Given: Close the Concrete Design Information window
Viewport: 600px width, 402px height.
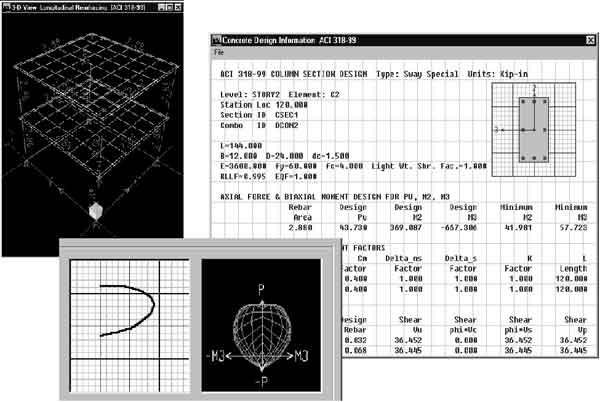Looking at the screenshot, I should (x=590, y=40).
